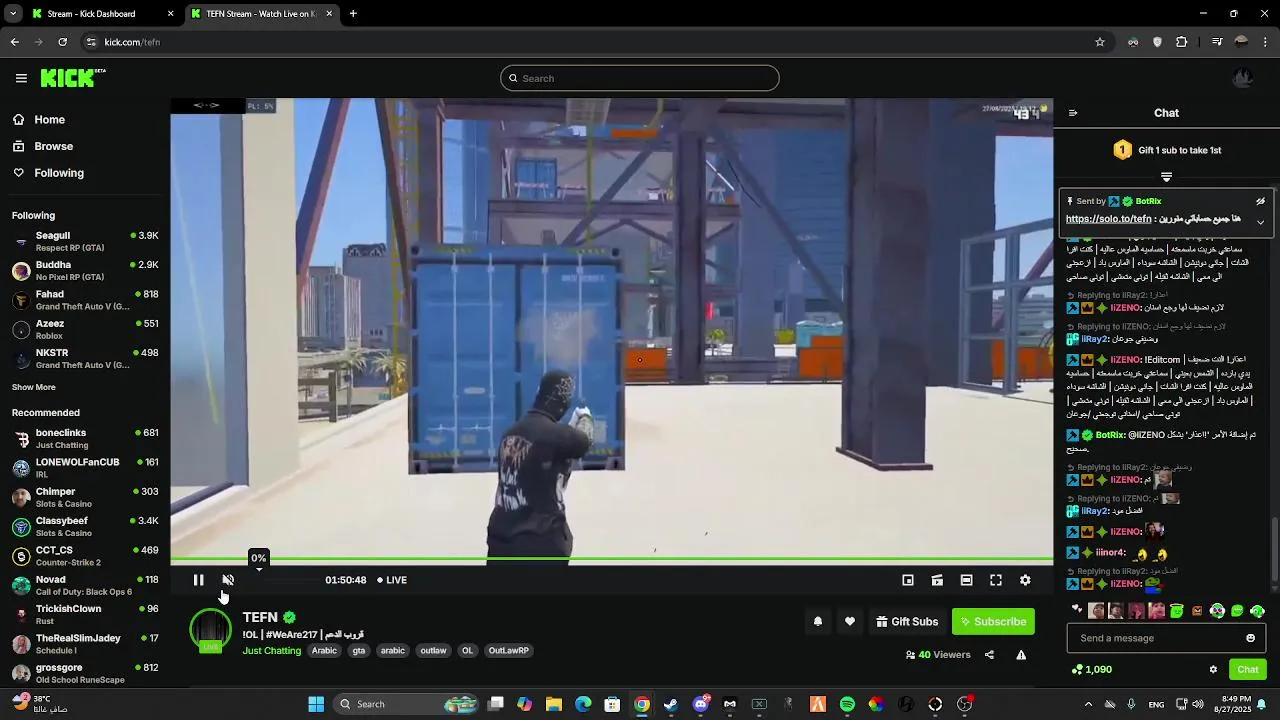Viewport: 1280px width, 720px height.
Task: Click the site info icon in address bar
Action: click(x=91, y=42)
